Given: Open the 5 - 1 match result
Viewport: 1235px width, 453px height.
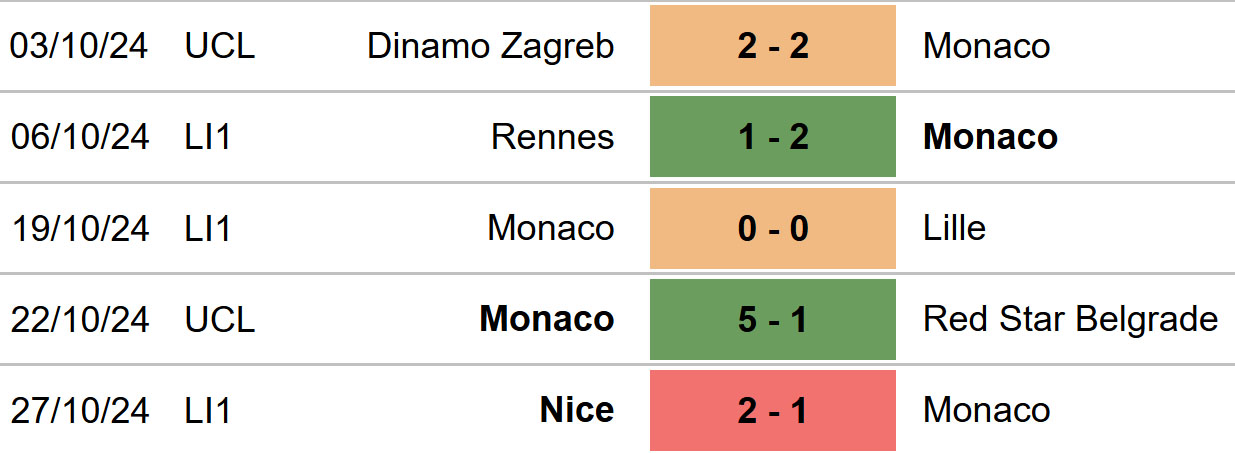Looking at the screenshot, I should [x=773, y=319].
